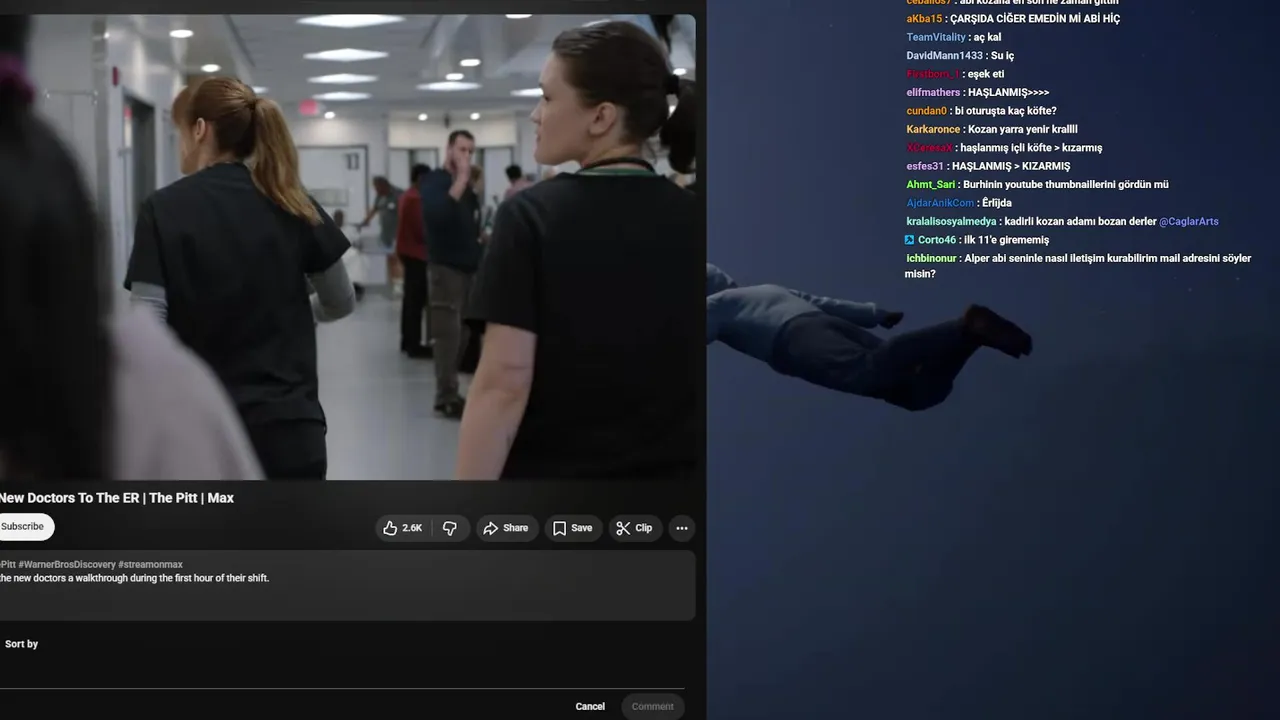1280x720 pixels.
Task: Click the message 'kadirli kozan adamı bozan derler'
Action: pyautogui.click(x=1080, y=221)
